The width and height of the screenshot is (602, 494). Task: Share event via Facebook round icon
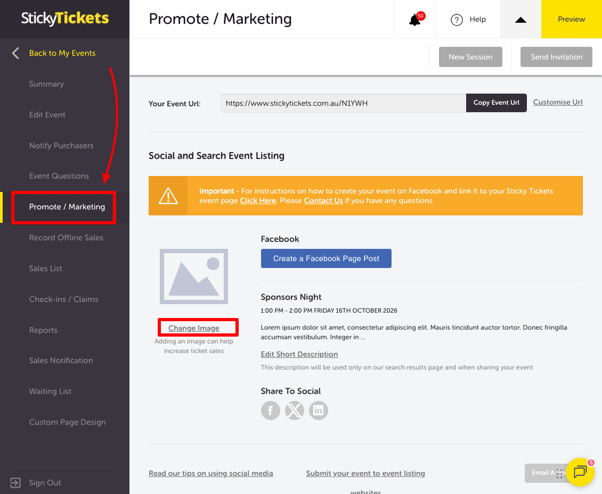(270, 410)
